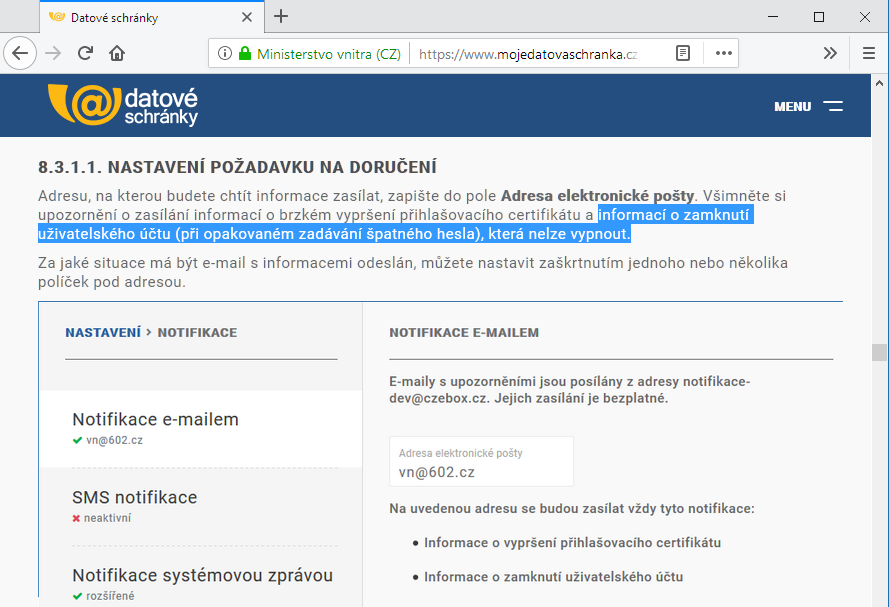Click the NOTIFIKACE breadcrumb text
This screenshot has height=607, width=889.
[197, 333]
